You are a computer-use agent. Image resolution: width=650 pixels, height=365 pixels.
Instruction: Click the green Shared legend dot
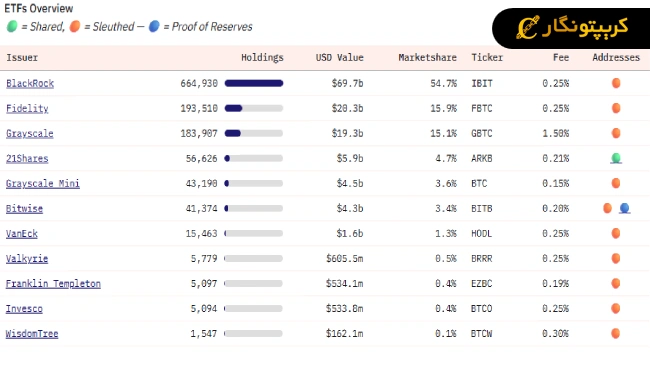pos(12,27)
